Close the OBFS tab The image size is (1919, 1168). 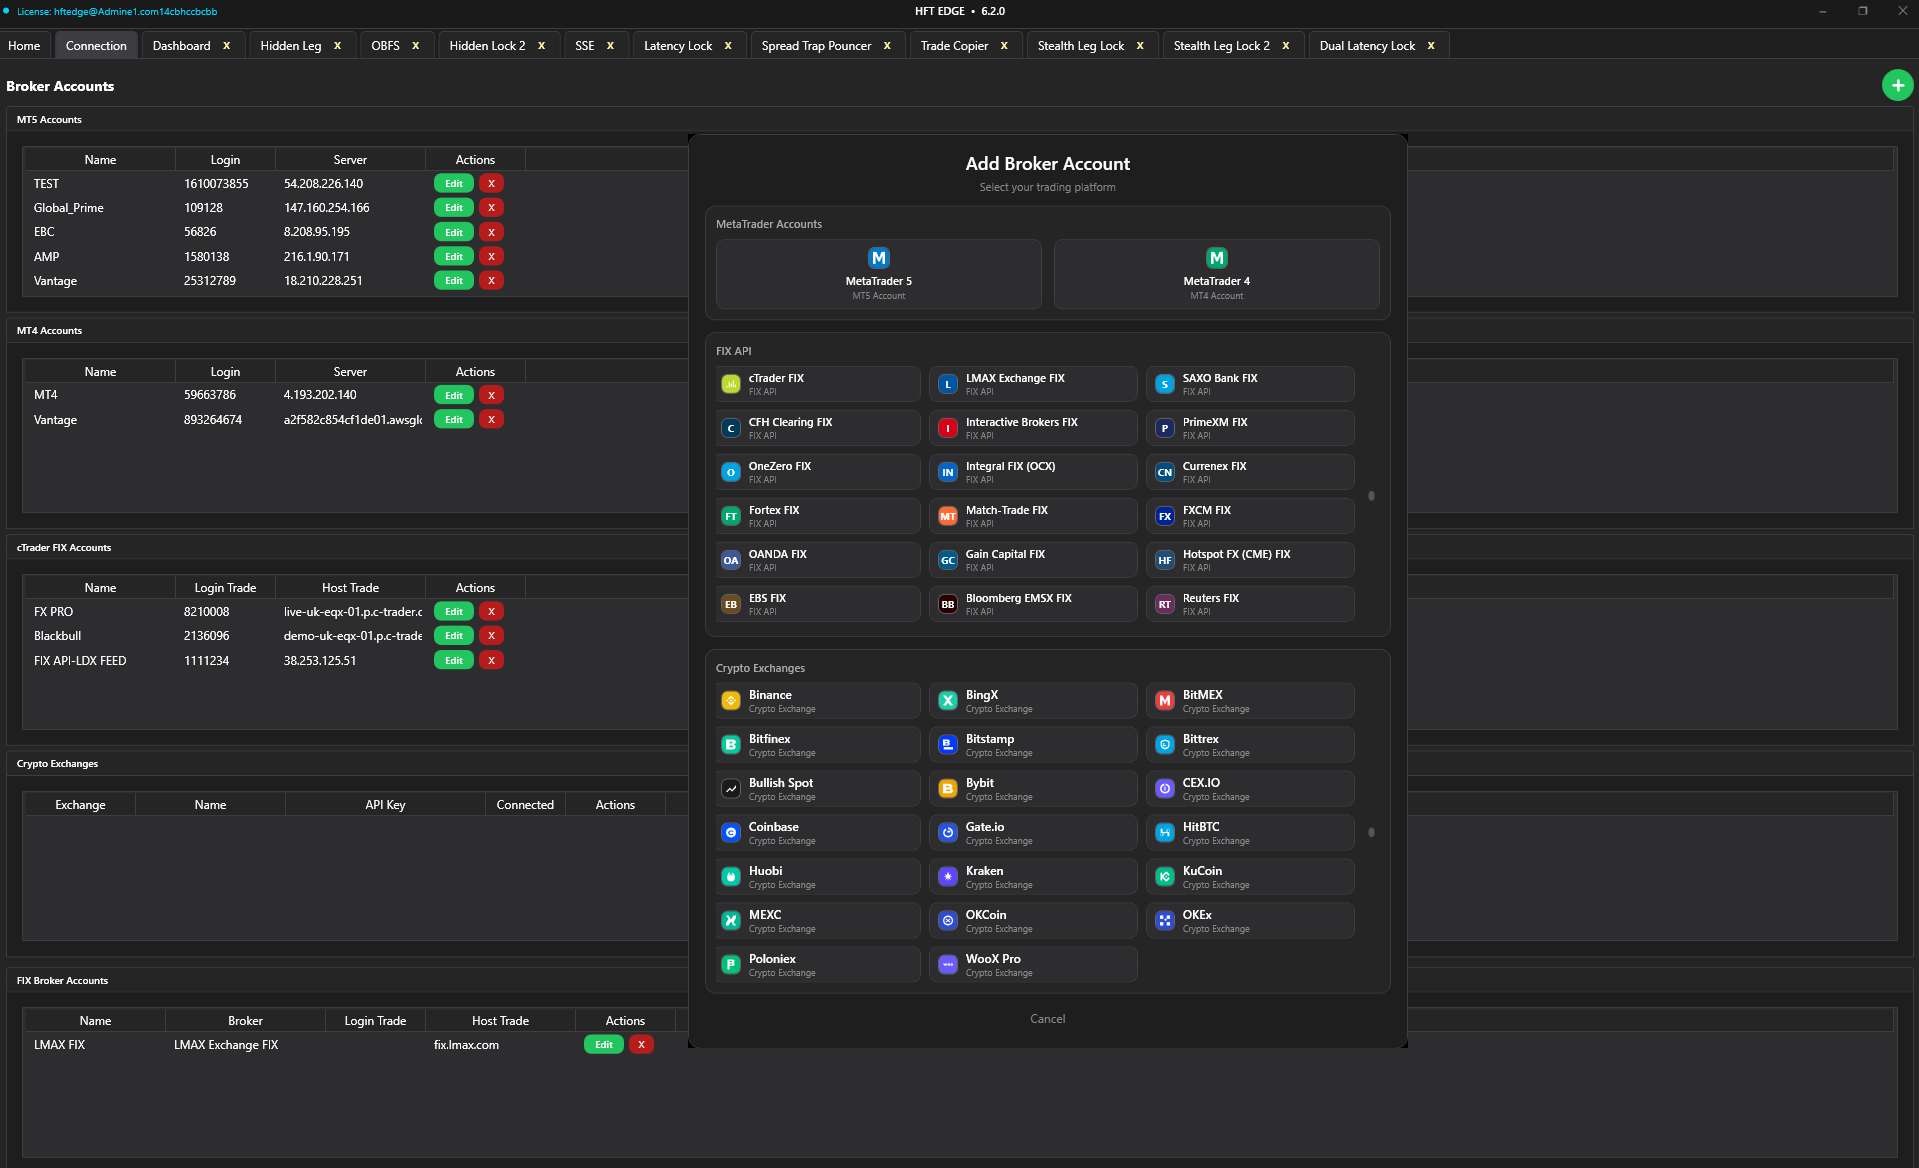[x=416, y=46]
